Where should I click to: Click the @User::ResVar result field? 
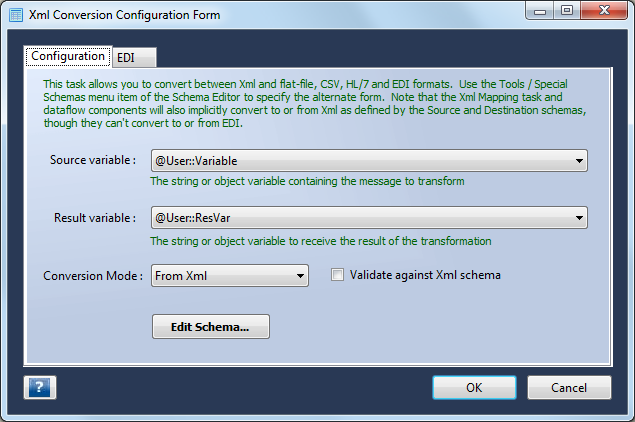click(369, 218)
